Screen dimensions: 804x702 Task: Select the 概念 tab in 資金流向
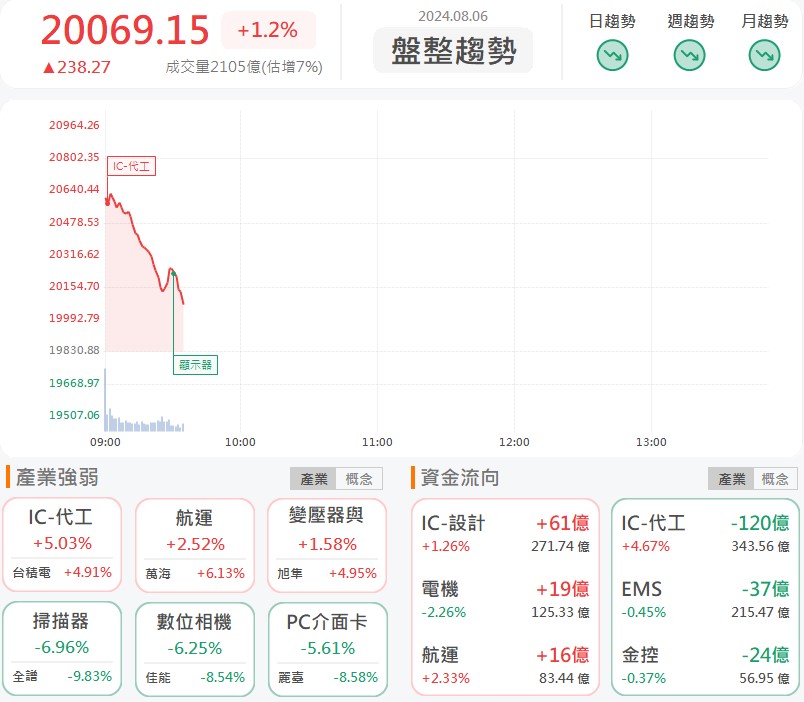point(775,479)
